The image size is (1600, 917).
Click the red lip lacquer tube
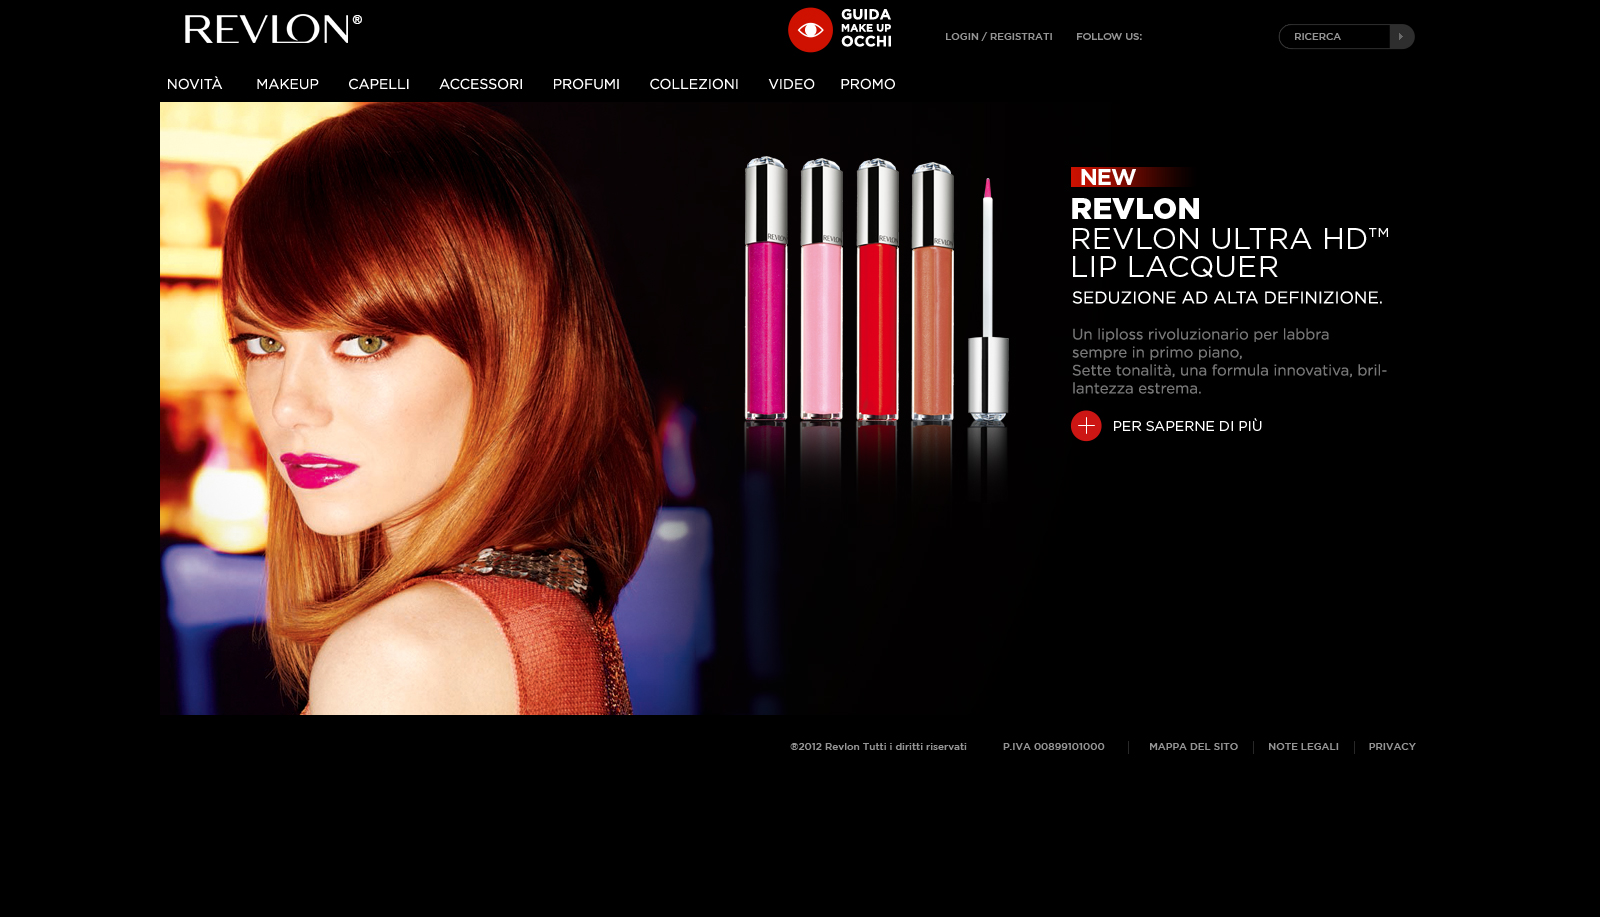(x=877, y=289)
